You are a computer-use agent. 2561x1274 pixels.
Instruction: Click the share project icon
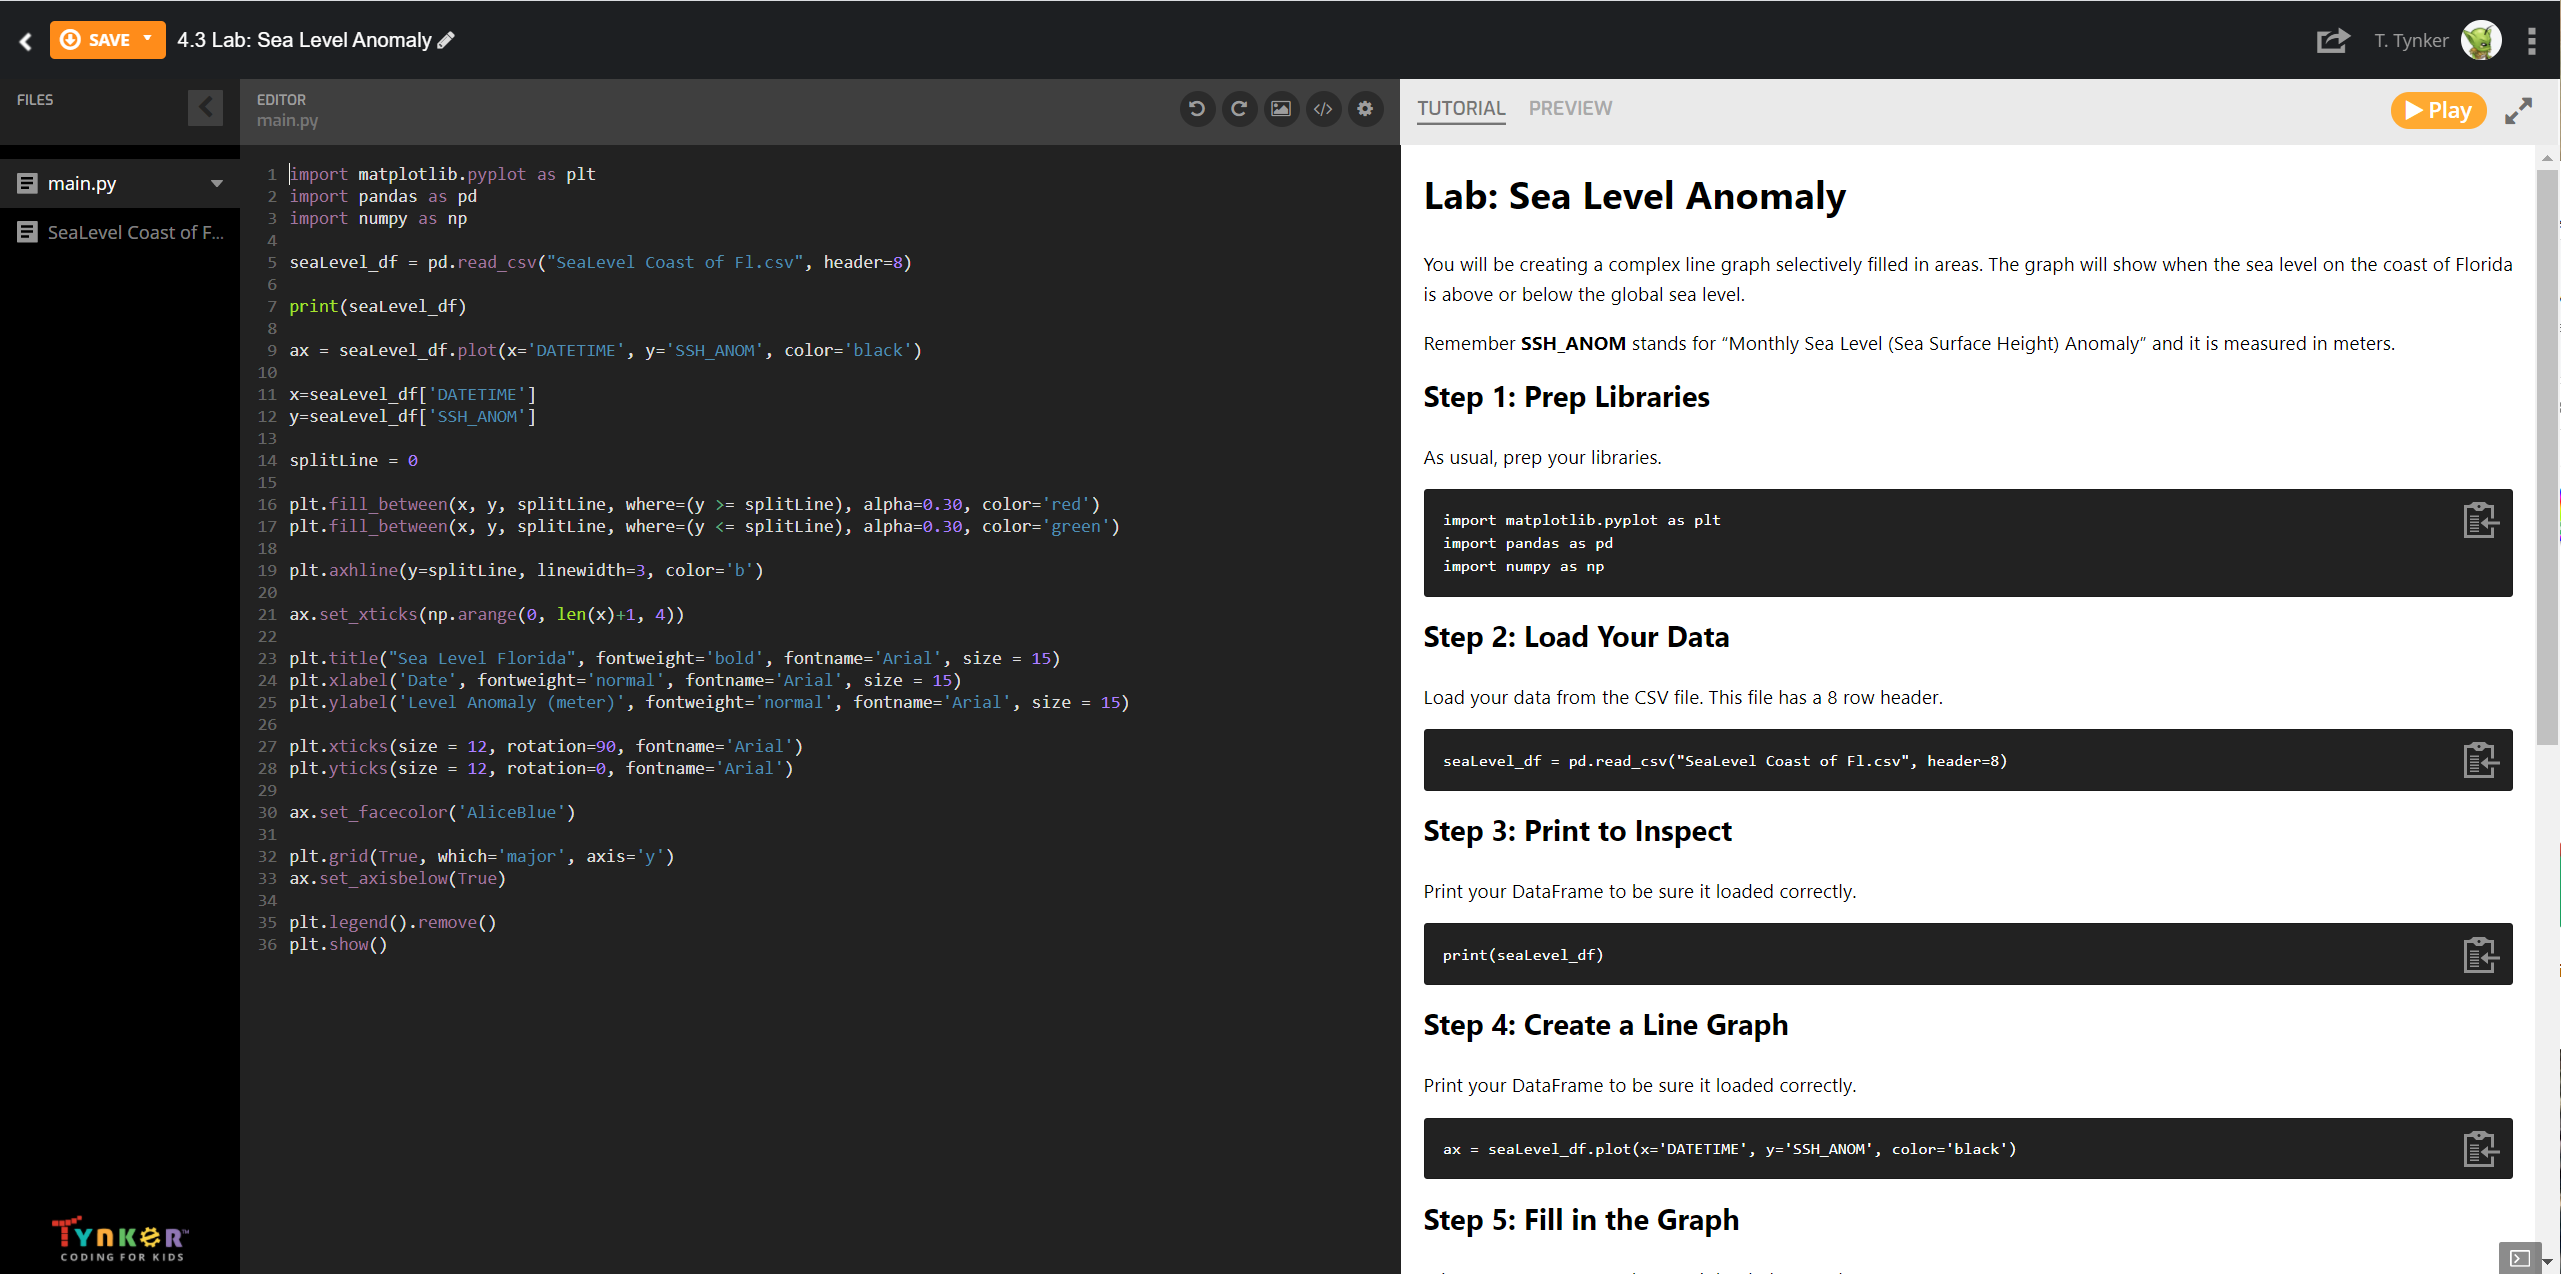tap(2332, 41)
